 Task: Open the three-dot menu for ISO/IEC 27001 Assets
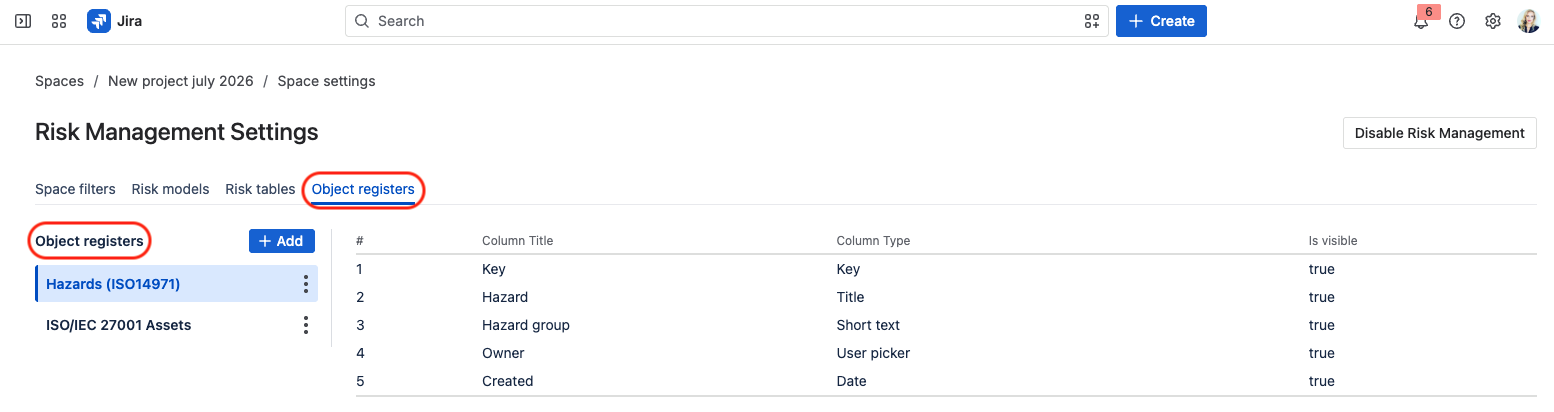[306, 325]
